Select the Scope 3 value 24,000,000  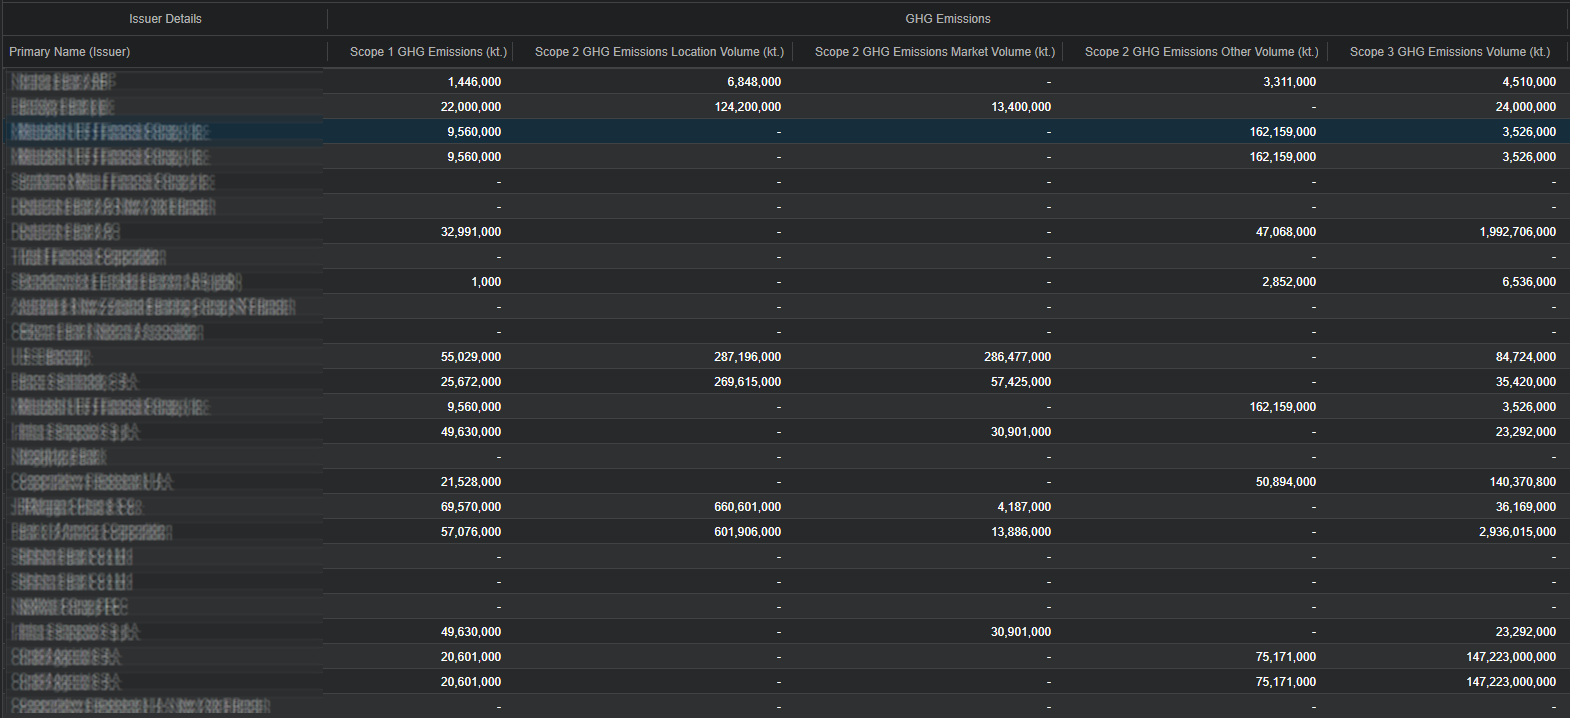(1526, 107)
